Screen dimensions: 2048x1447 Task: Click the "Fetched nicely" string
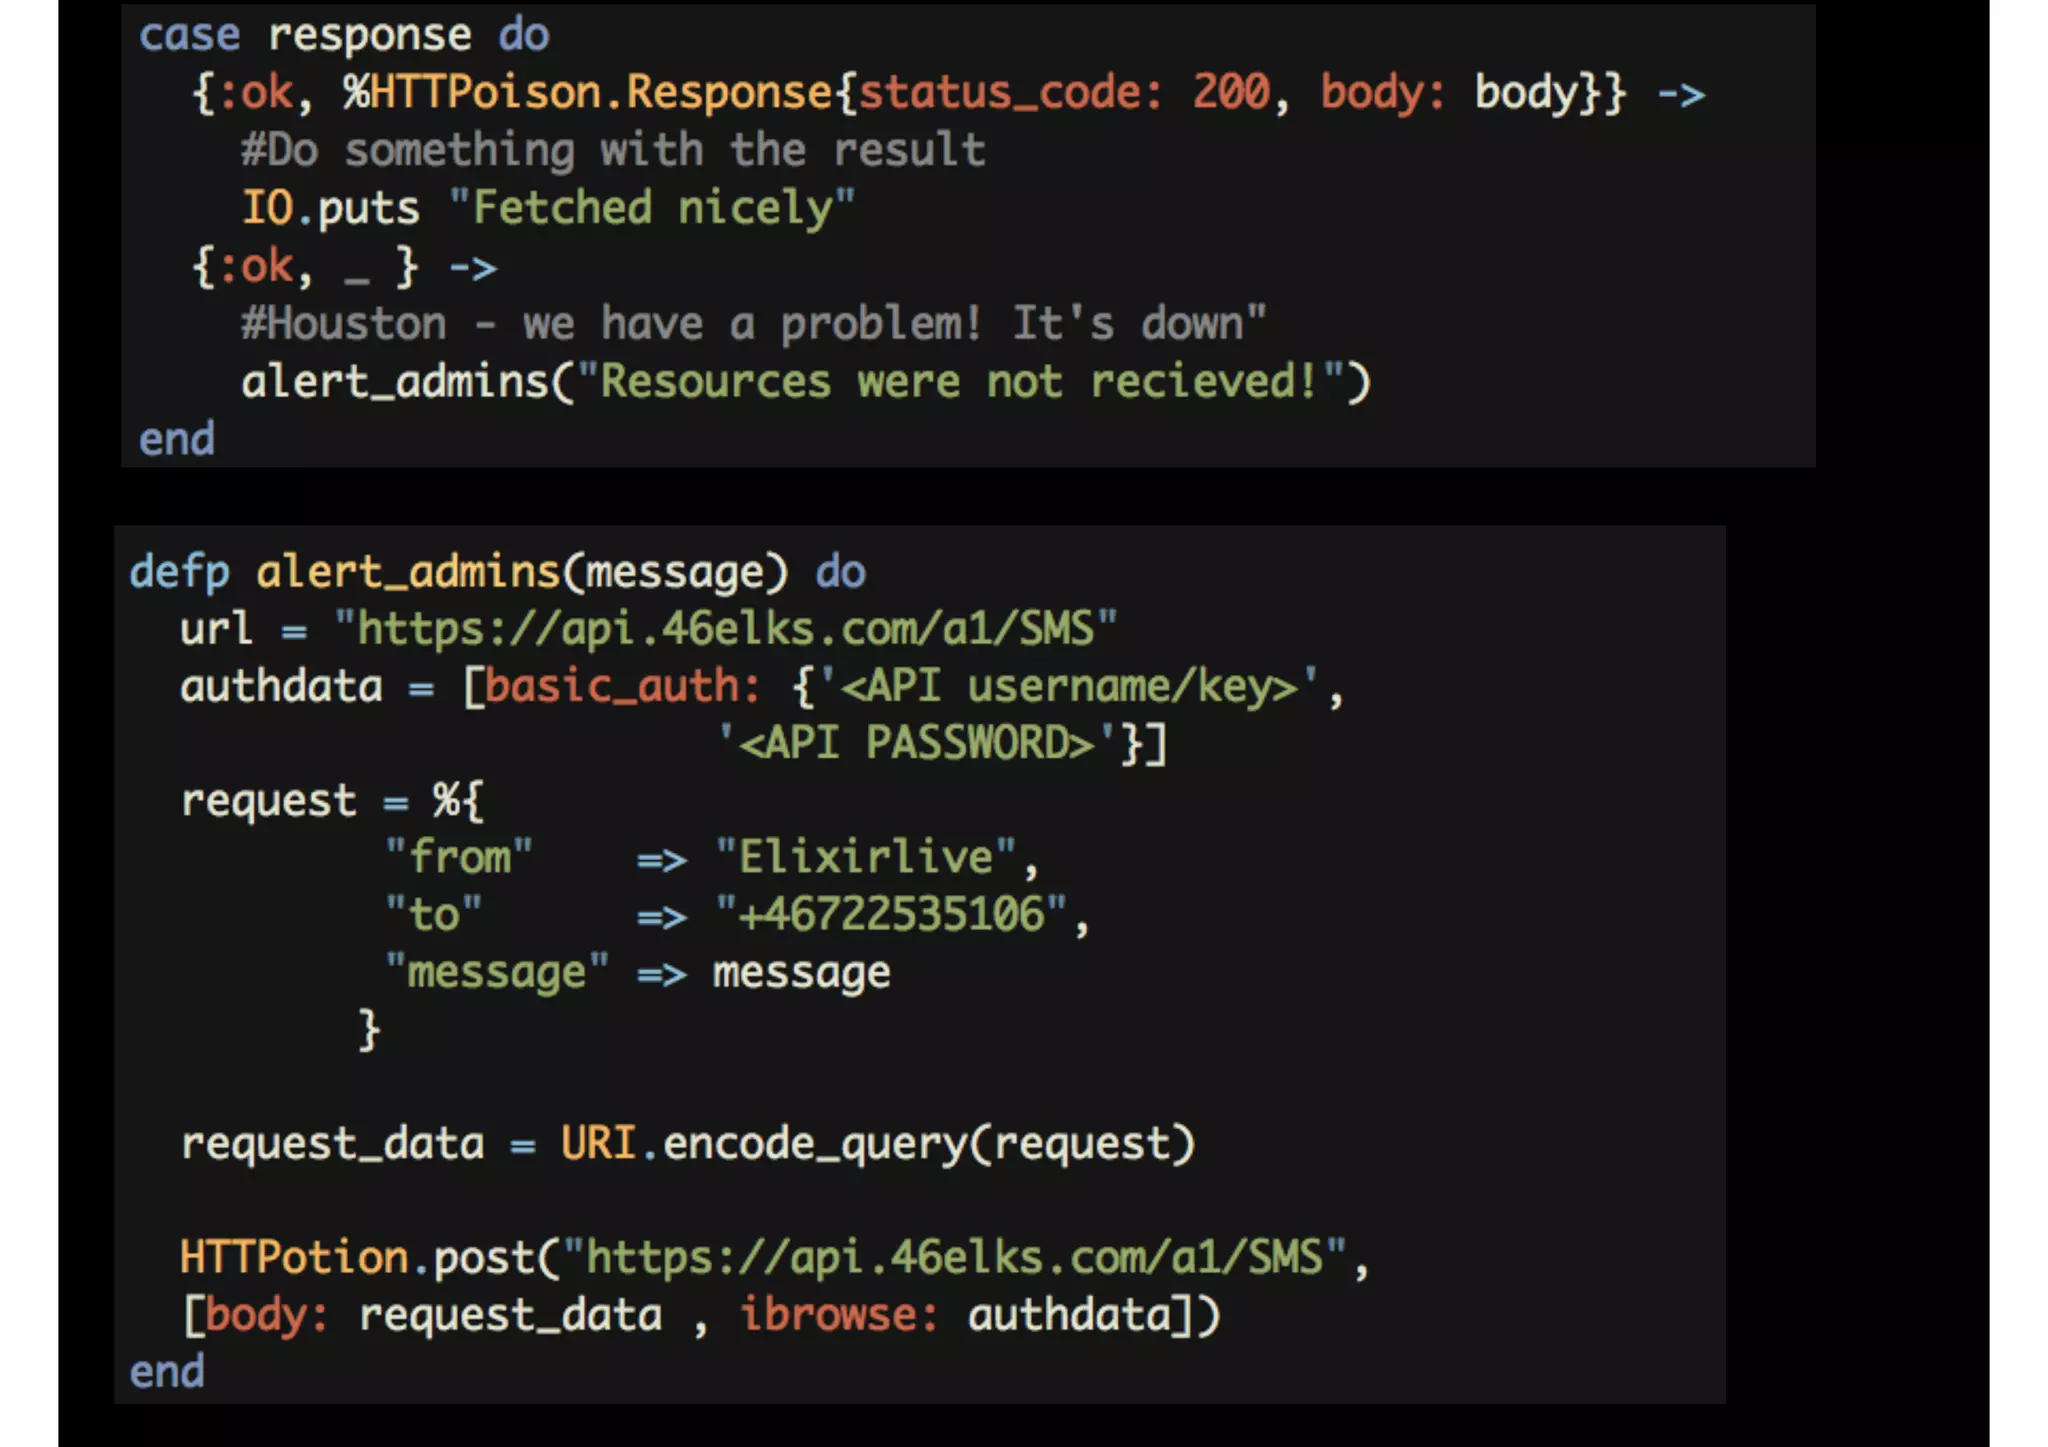pyautogui.click(x=652, y=208)
